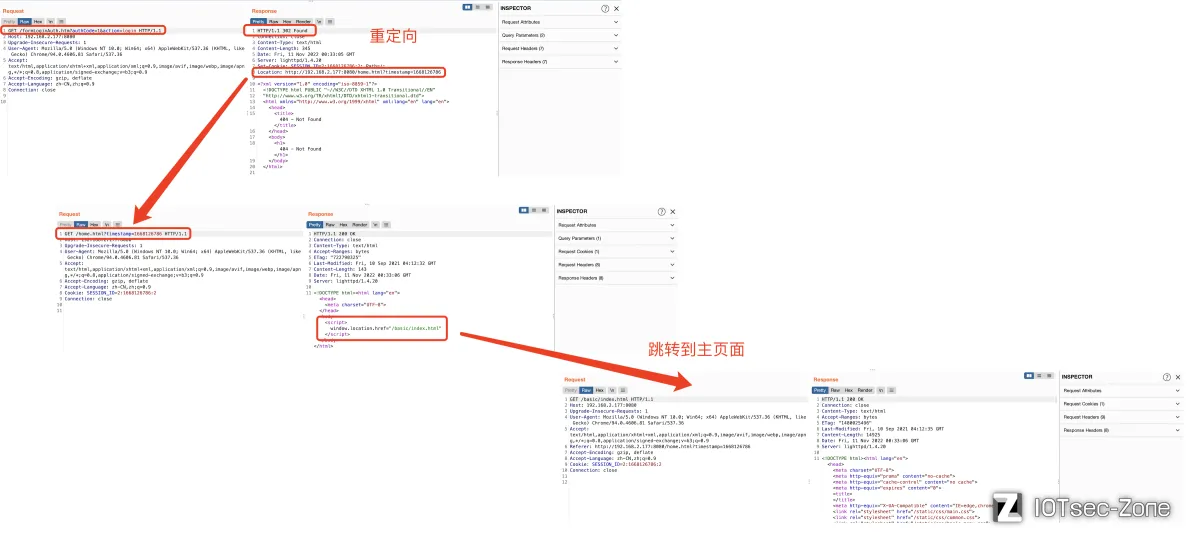The height and width of the screenshot is (541, 1188).
Task: Toggle the \n button in the bottom panel Response pane
Action: coord(880,390)
